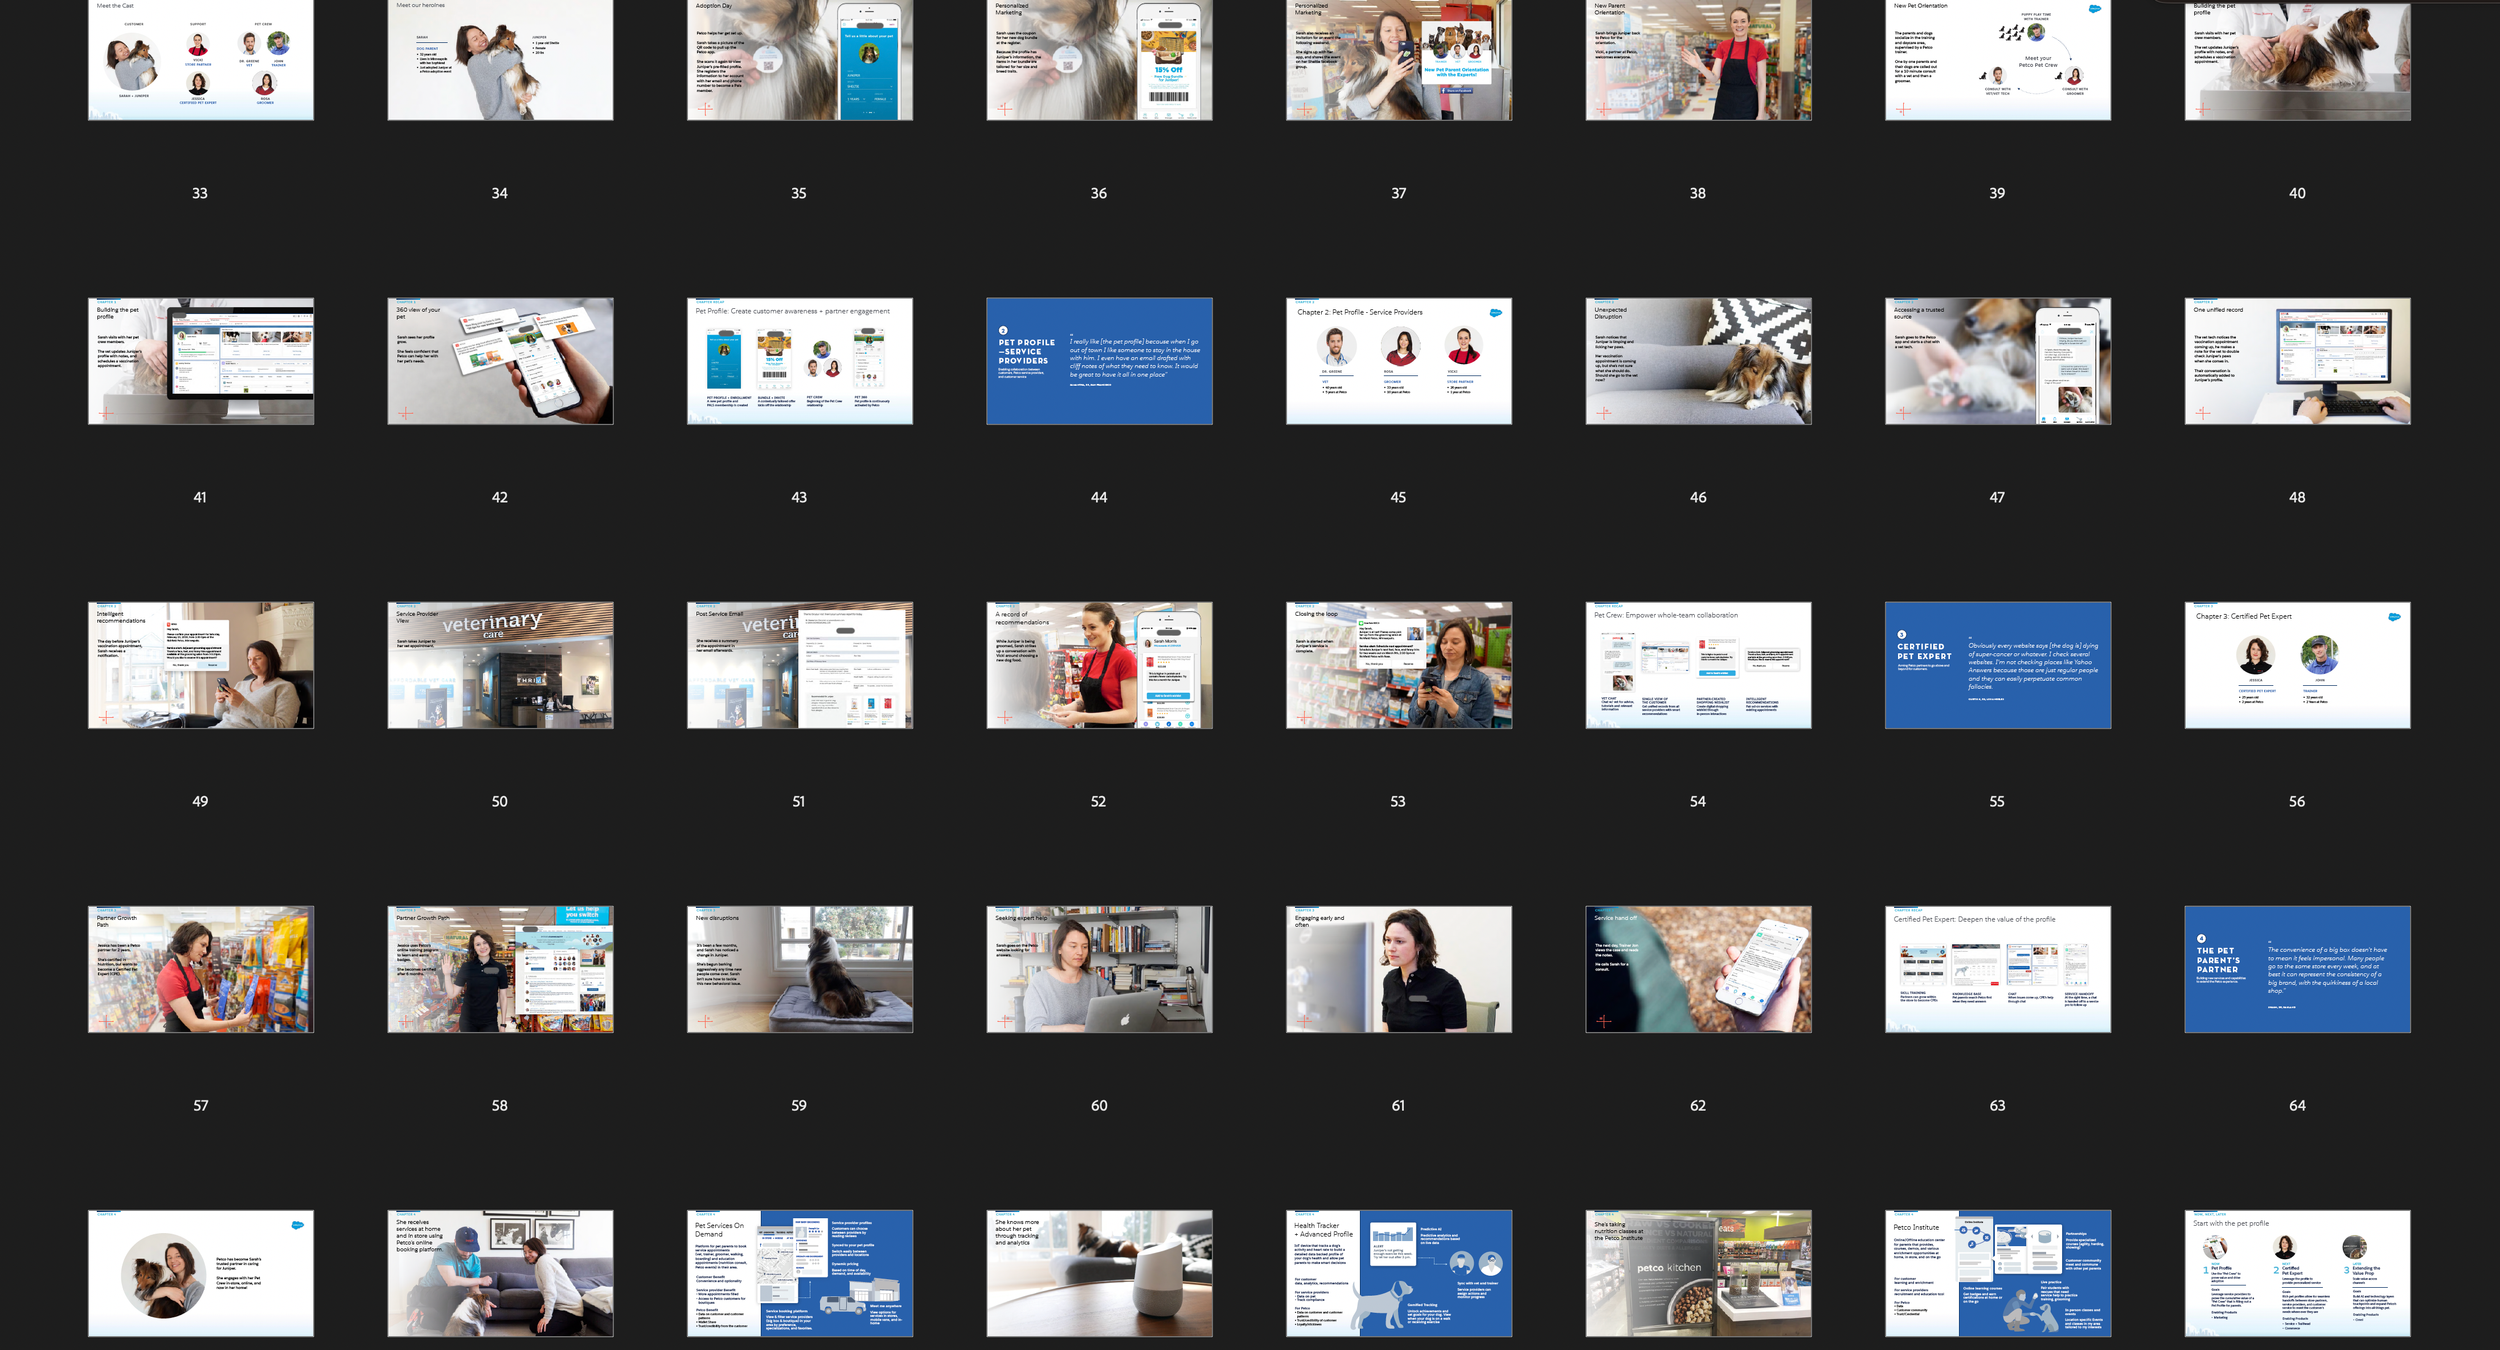Select blue Certified Pet Expert slide 55

(x=1997, y=665)
